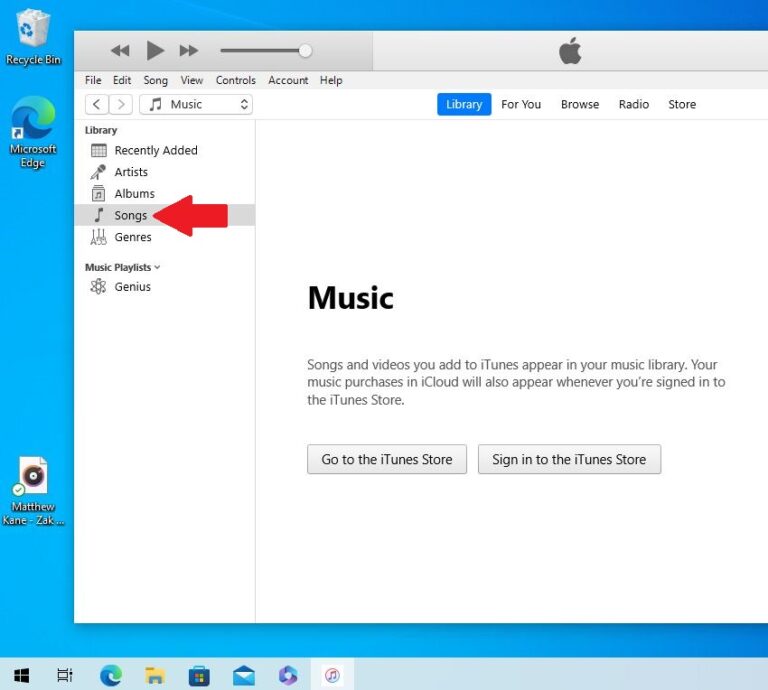Click the Apple logo in iTunes header
Image resolution: width=768 pixels, height=690 pixels.
pyautogui.click(x=570, y=51)
